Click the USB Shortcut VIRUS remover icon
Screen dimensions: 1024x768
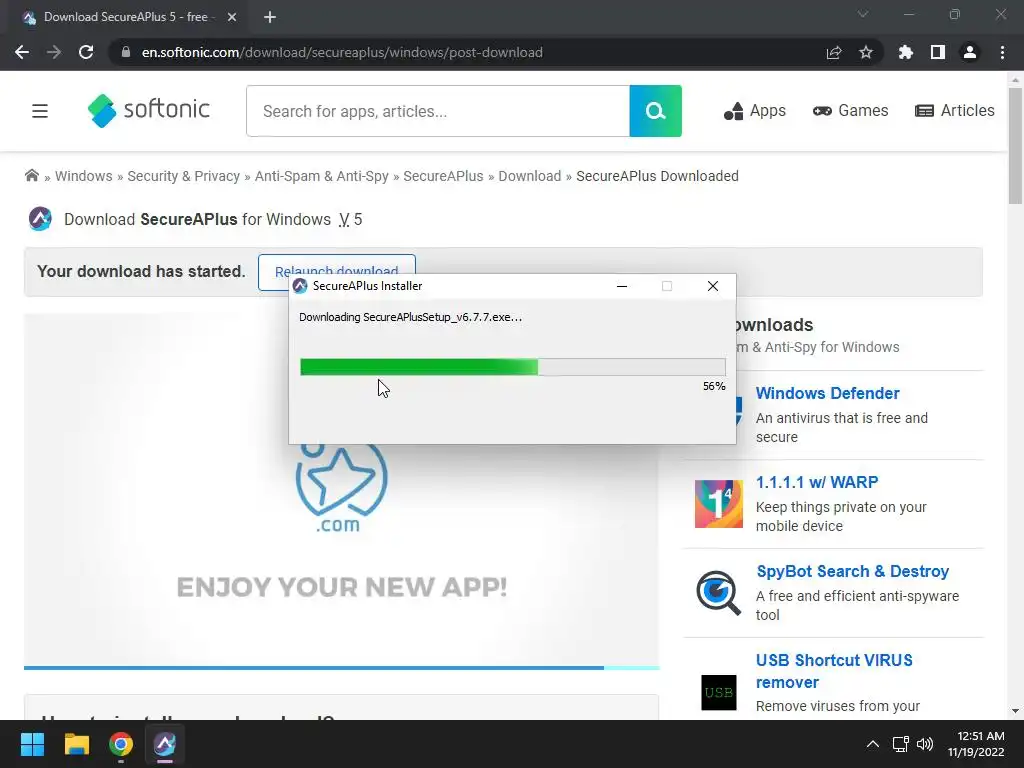click(718, 692)
